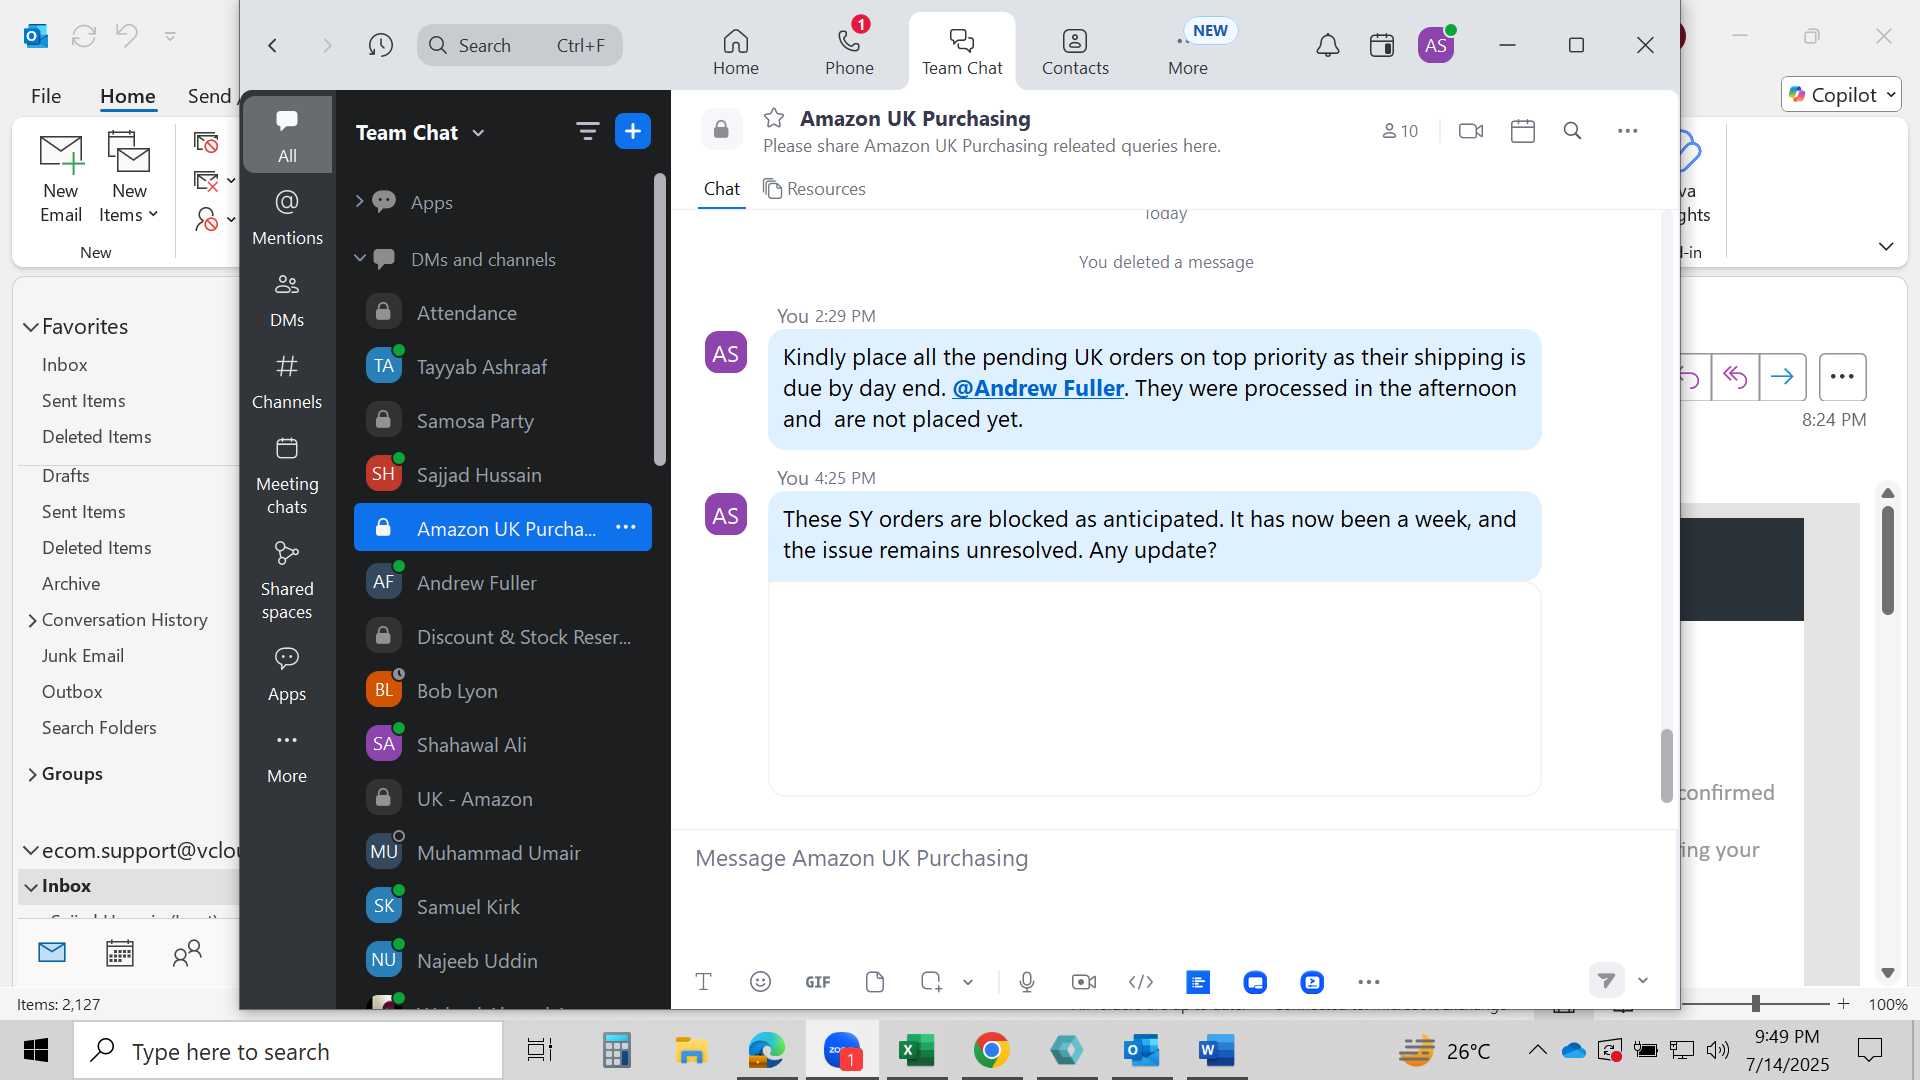Star the Amazon UK Purchasing channel
The image size is (1920, 1080).
click(x=774, y=118)
